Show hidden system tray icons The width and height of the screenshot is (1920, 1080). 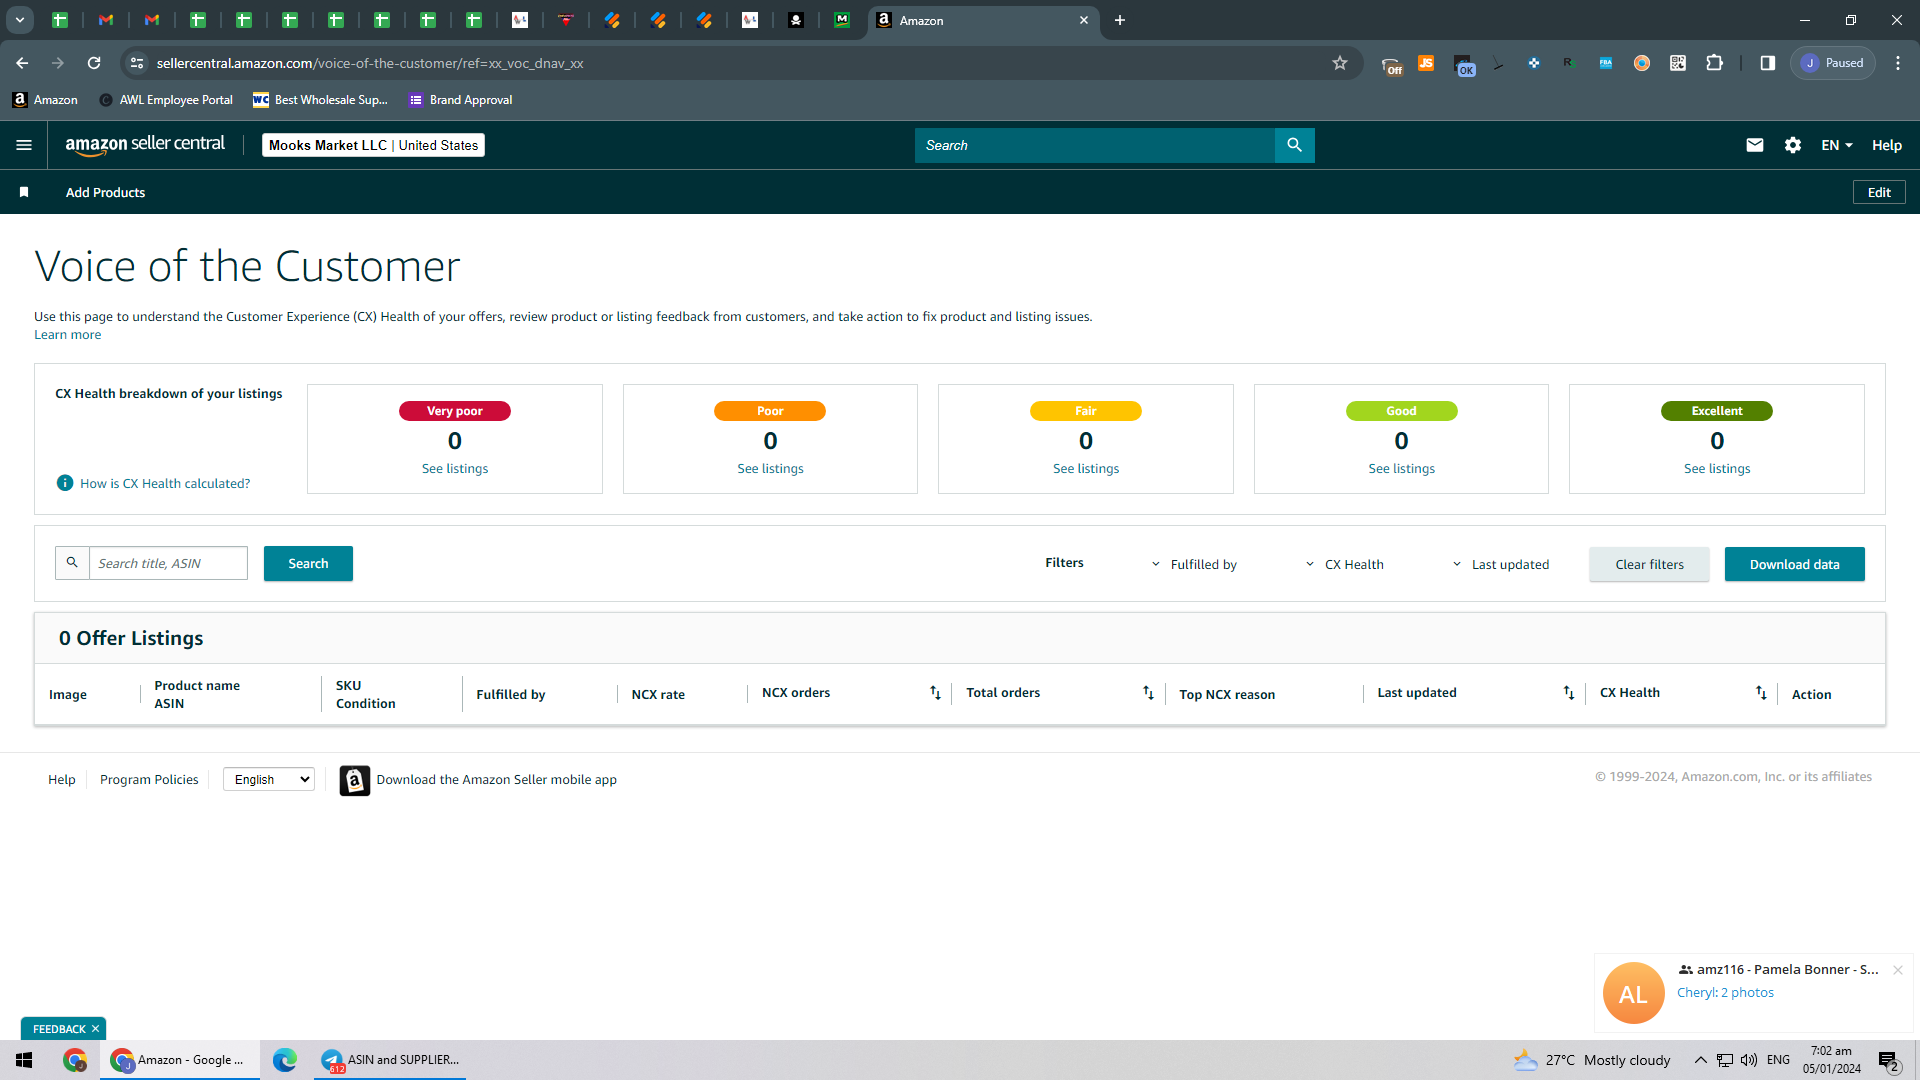click(x=1700, y=1060)
